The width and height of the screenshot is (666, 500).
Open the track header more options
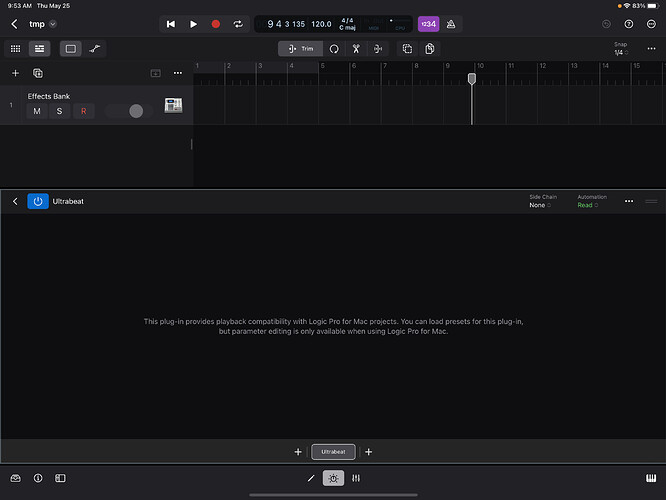tap(178, 73)
